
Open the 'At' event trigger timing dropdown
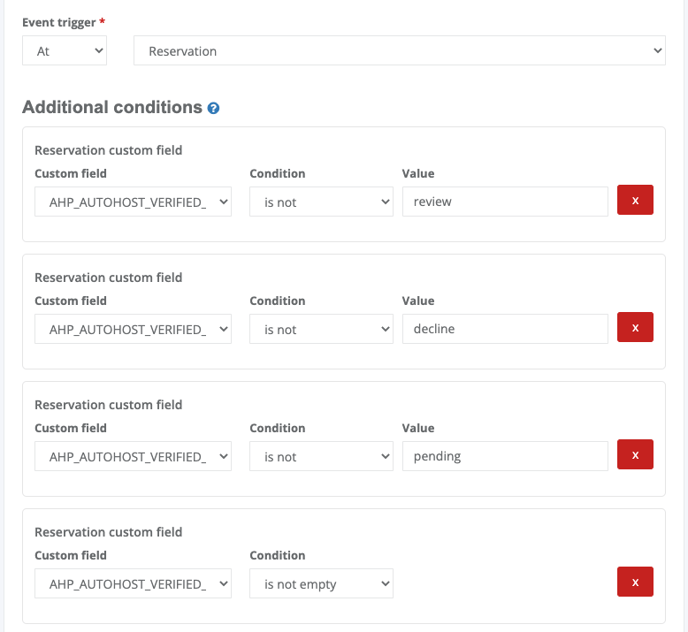click(x=64, y=51)
